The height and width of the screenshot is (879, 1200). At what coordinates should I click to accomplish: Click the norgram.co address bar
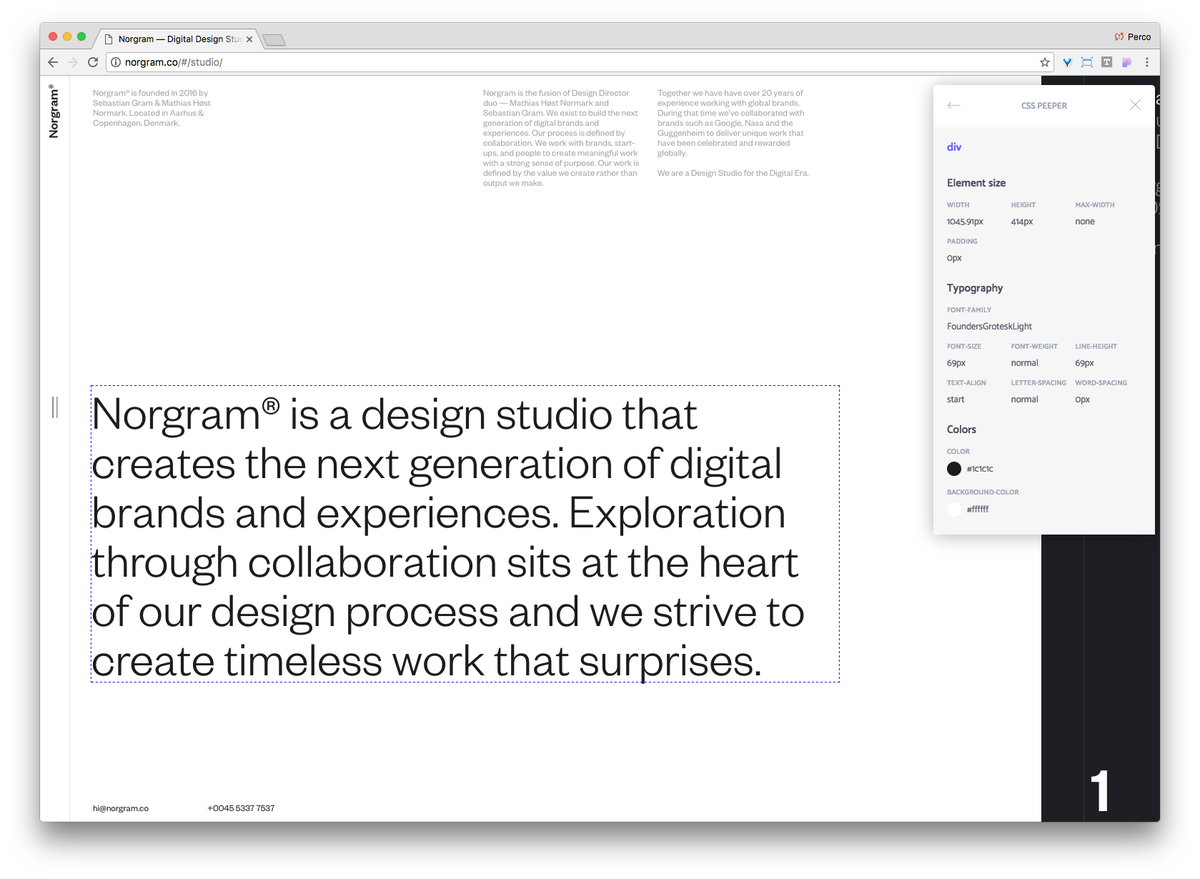[x=580, y=62]
